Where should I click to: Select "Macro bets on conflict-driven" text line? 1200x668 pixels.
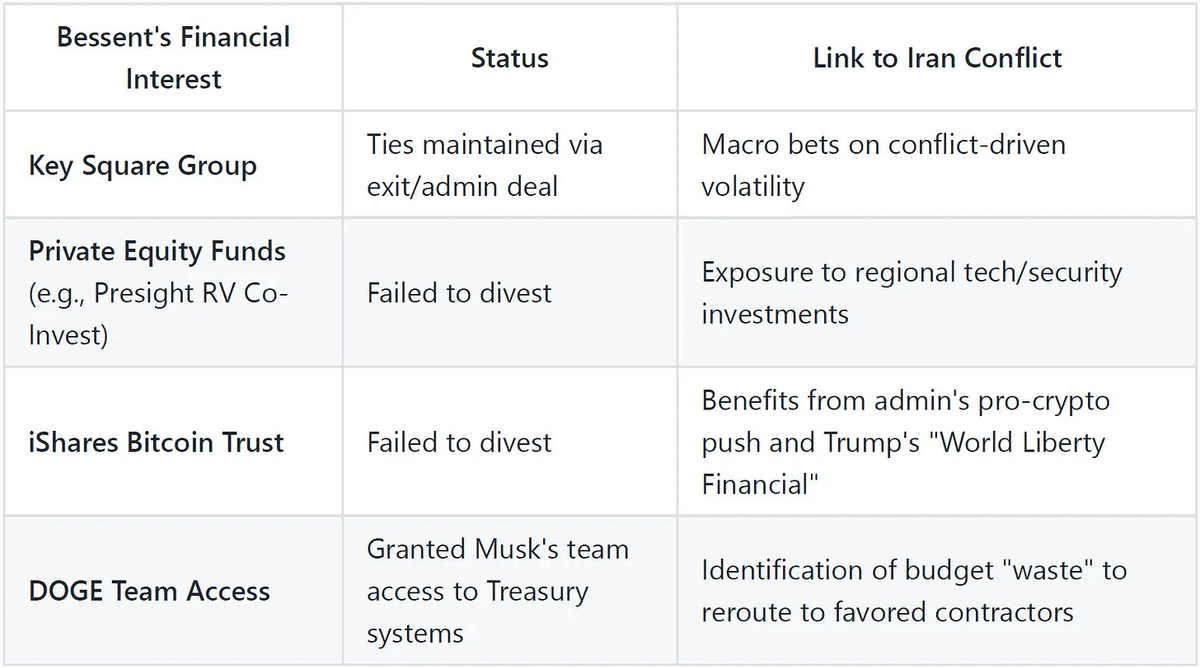tap(884, 145)
